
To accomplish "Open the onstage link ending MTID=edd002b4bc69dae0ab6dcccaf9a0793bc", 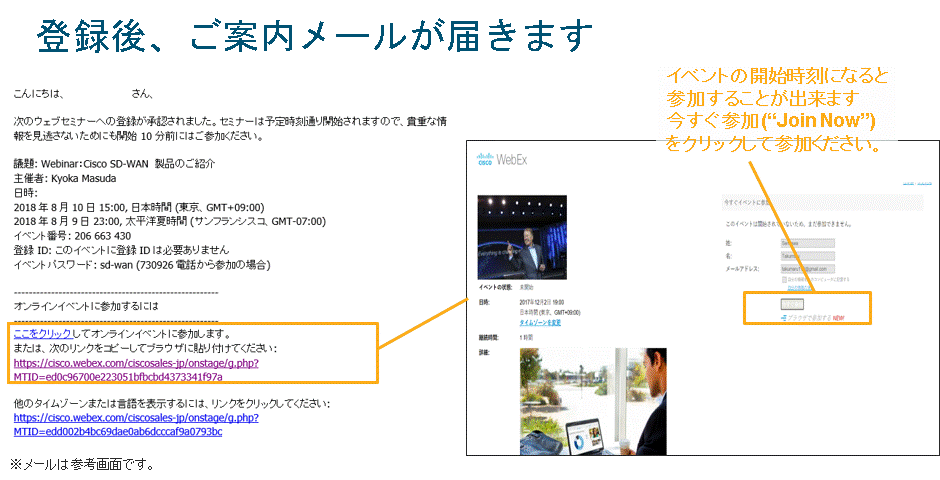I will 136,424.
